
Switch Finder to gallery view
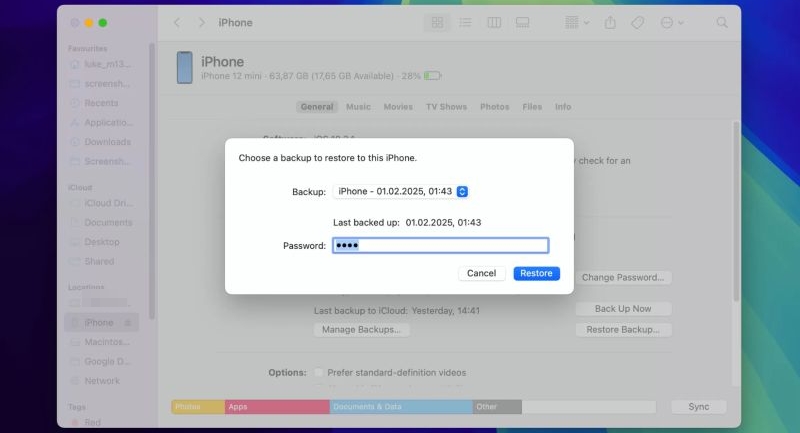tap(522, 22)
